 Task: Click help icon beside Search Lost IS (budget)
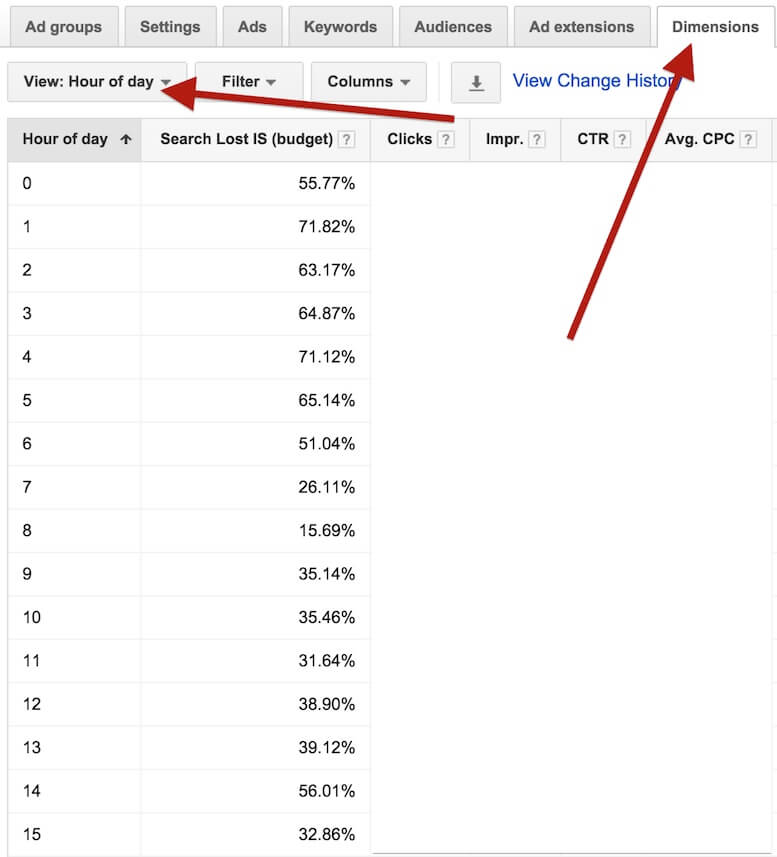(x=347, y=140)
